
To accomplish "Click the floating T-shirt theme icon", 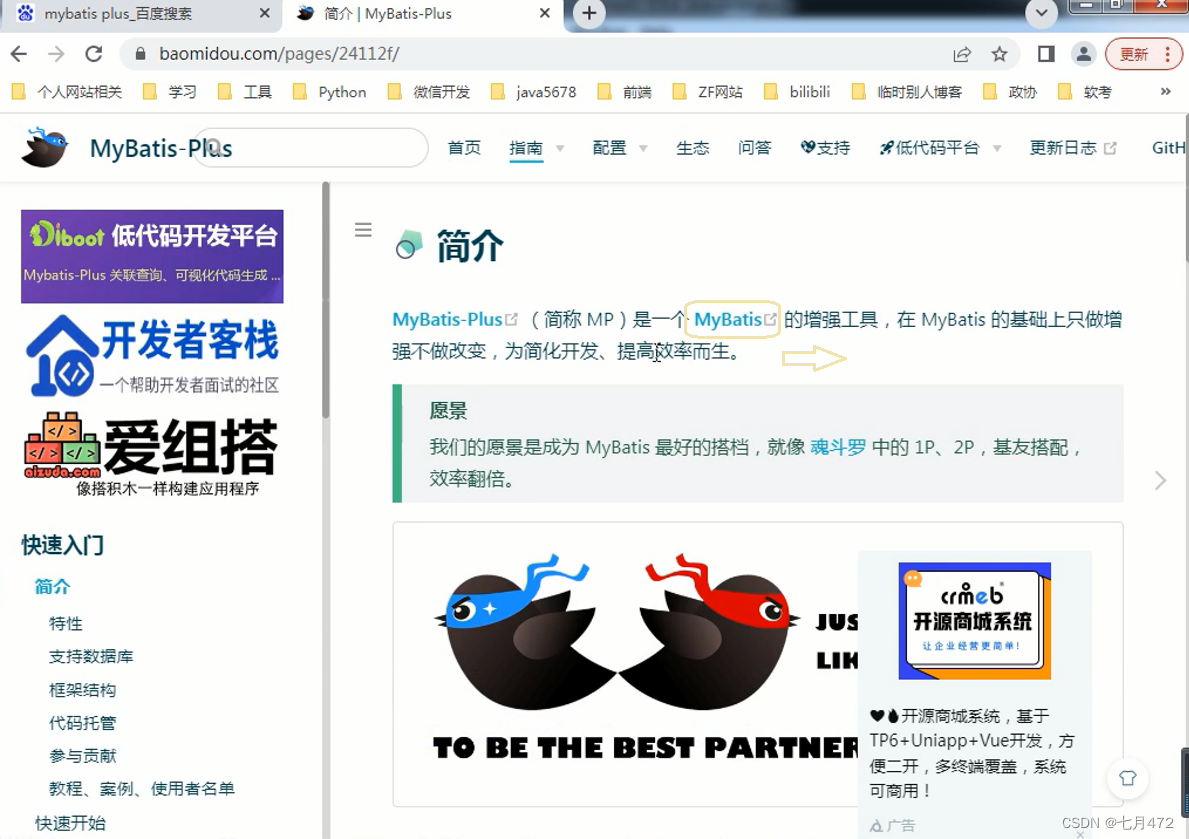I will (1127, 778).
